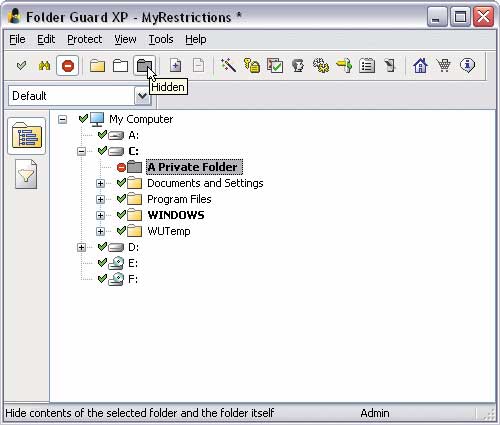Click the folder tree view sidebar button
The image size is (500, 425).
[27, 136]
